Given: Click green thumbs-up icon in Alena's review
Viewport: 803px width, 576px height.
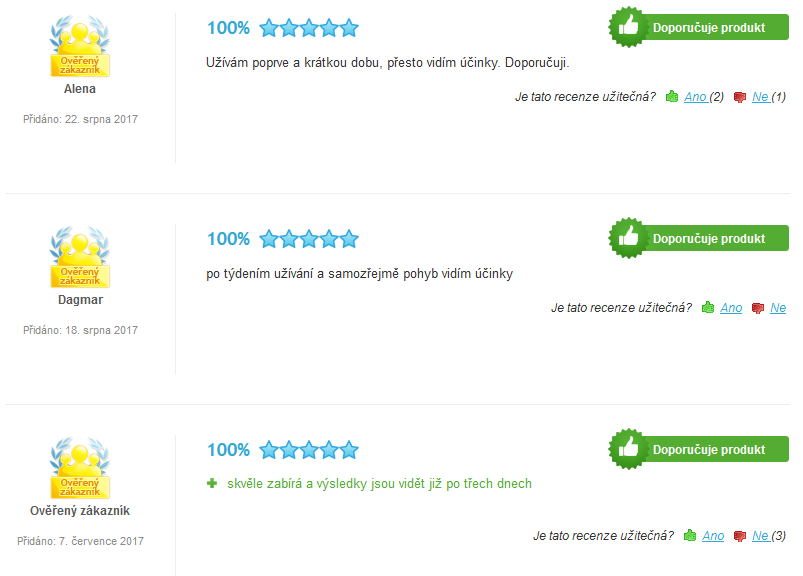Looking at the screenshot, I should (x=671, y=96).
